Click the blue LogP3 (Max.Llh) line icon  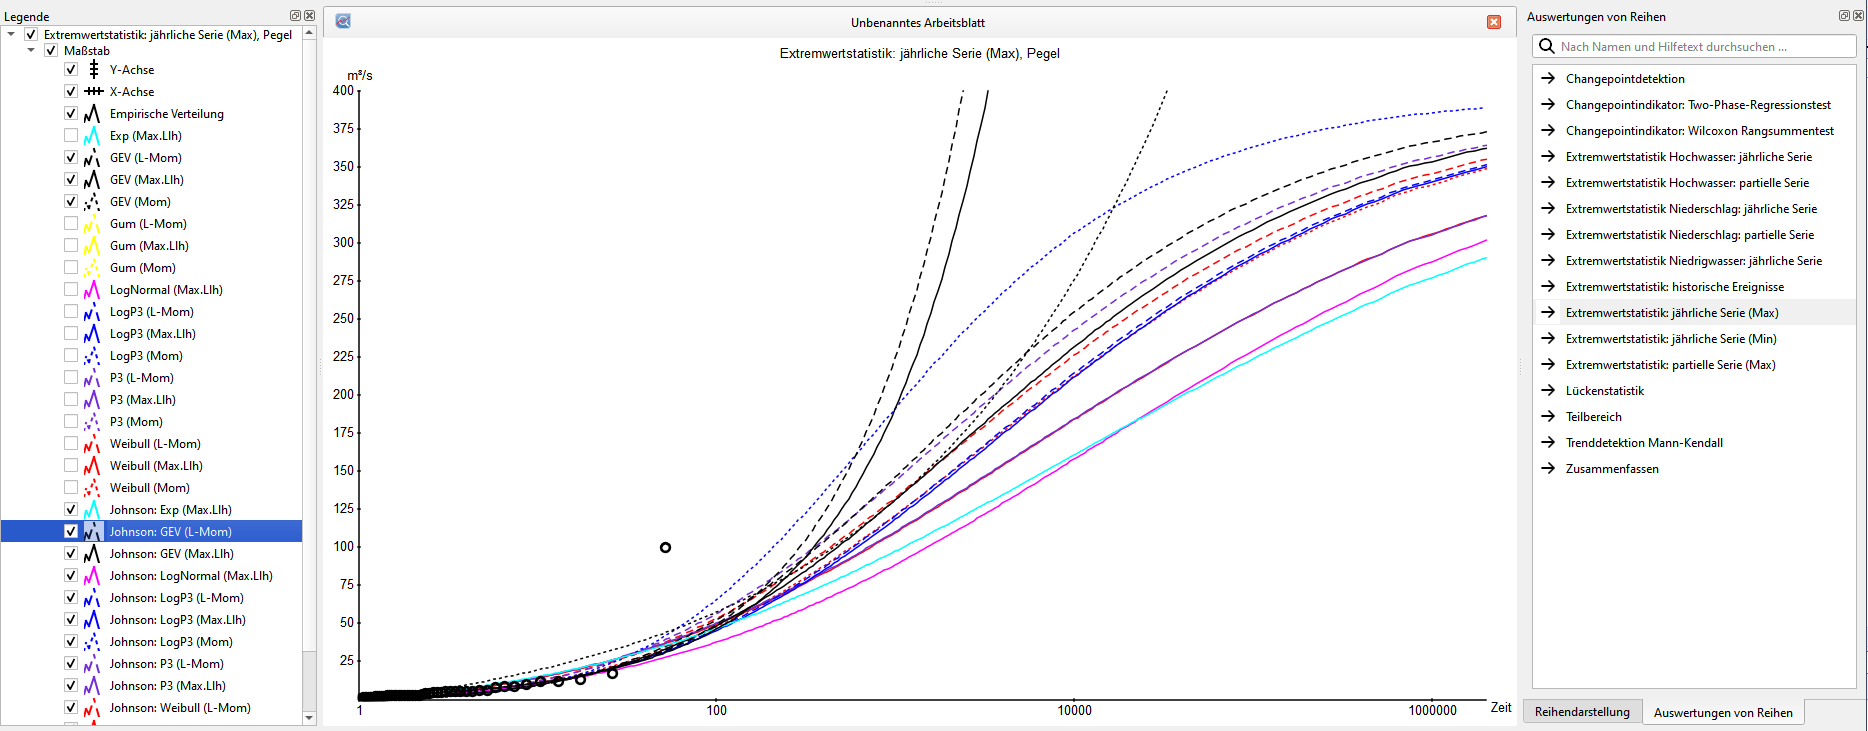[92, 334]
